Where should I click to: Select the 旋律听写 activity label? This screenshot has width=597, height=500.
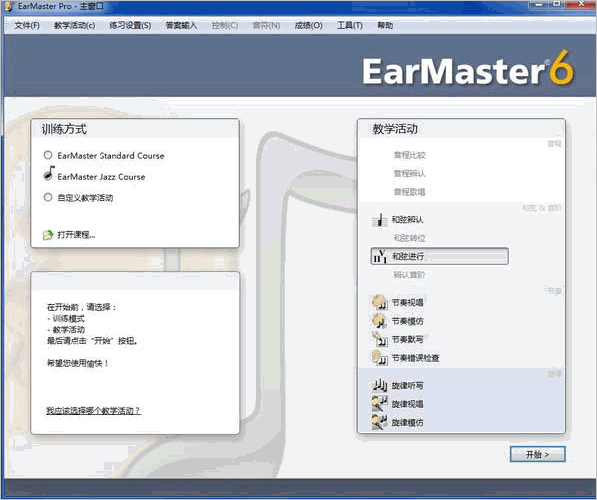pyautogui.click(x=407, y=386)
